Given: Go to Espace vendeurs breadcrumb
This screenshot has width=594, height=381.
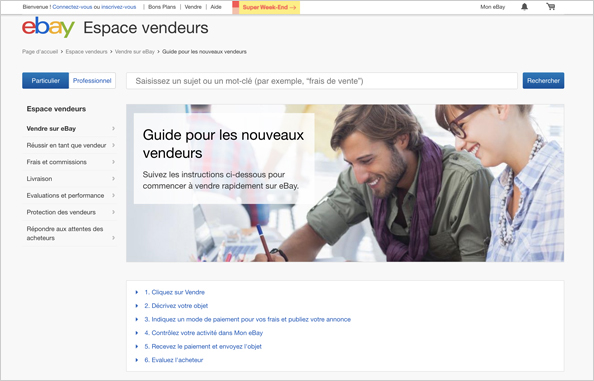Looking at the screenshot, I should coord(86,52).
